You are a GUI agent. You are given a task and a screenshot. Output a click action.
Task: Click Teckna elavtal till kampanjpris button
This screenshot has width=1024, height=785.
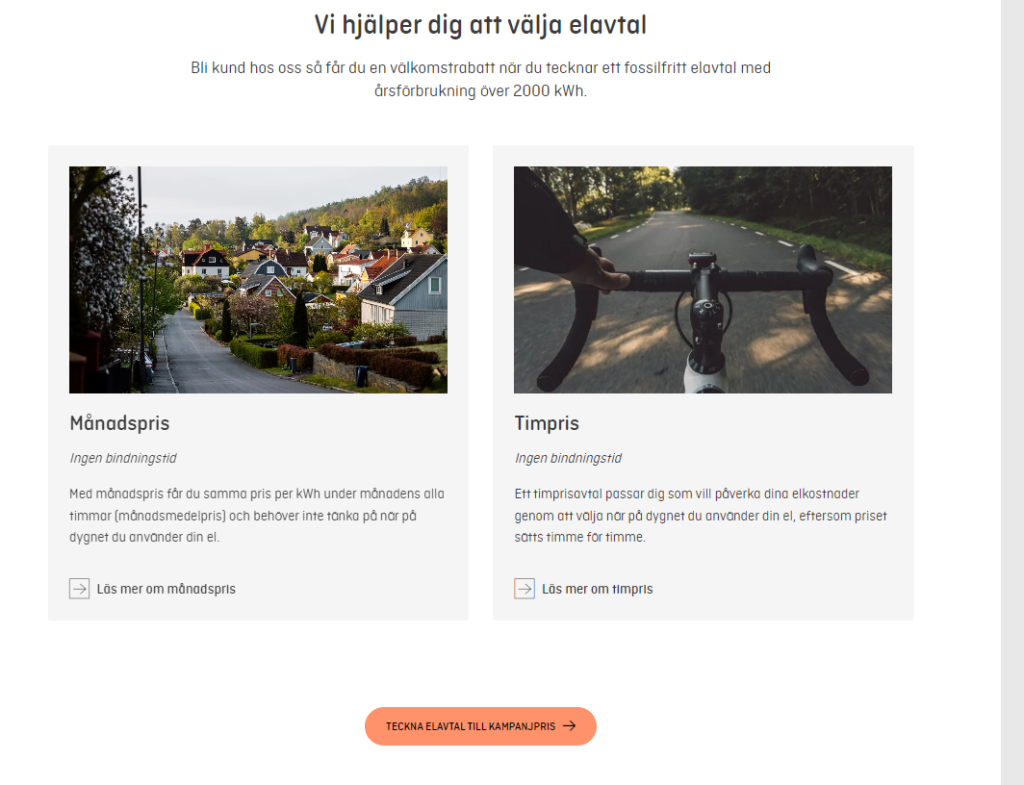click(481, 726)
